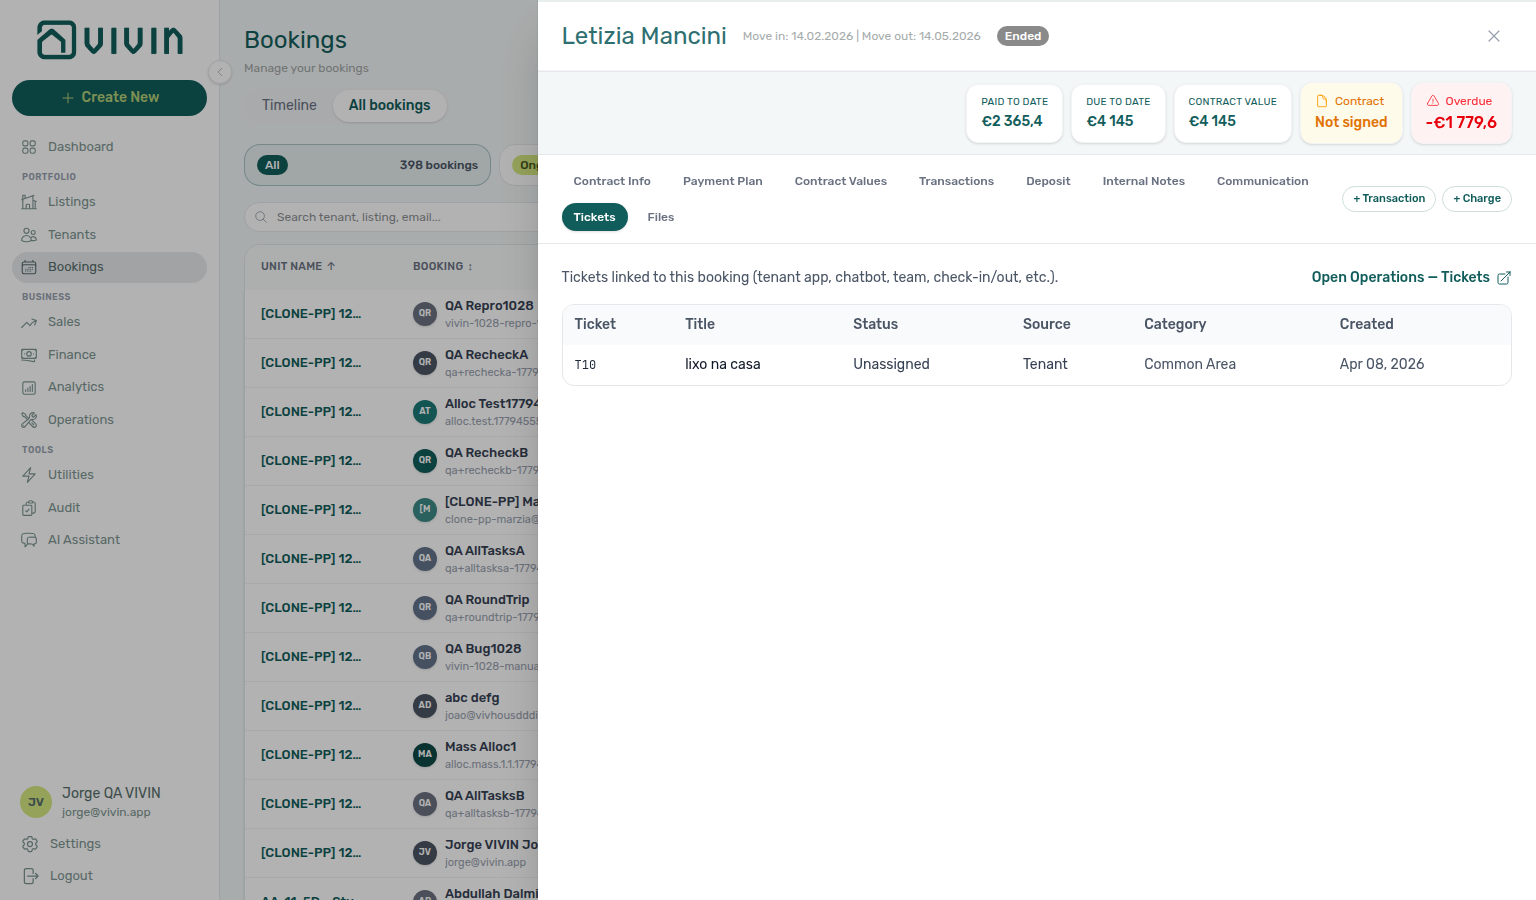The height and width of the screenshot is (900, 1536).
Task: Open the Finance sidebar icon
Action: (29, 355)
